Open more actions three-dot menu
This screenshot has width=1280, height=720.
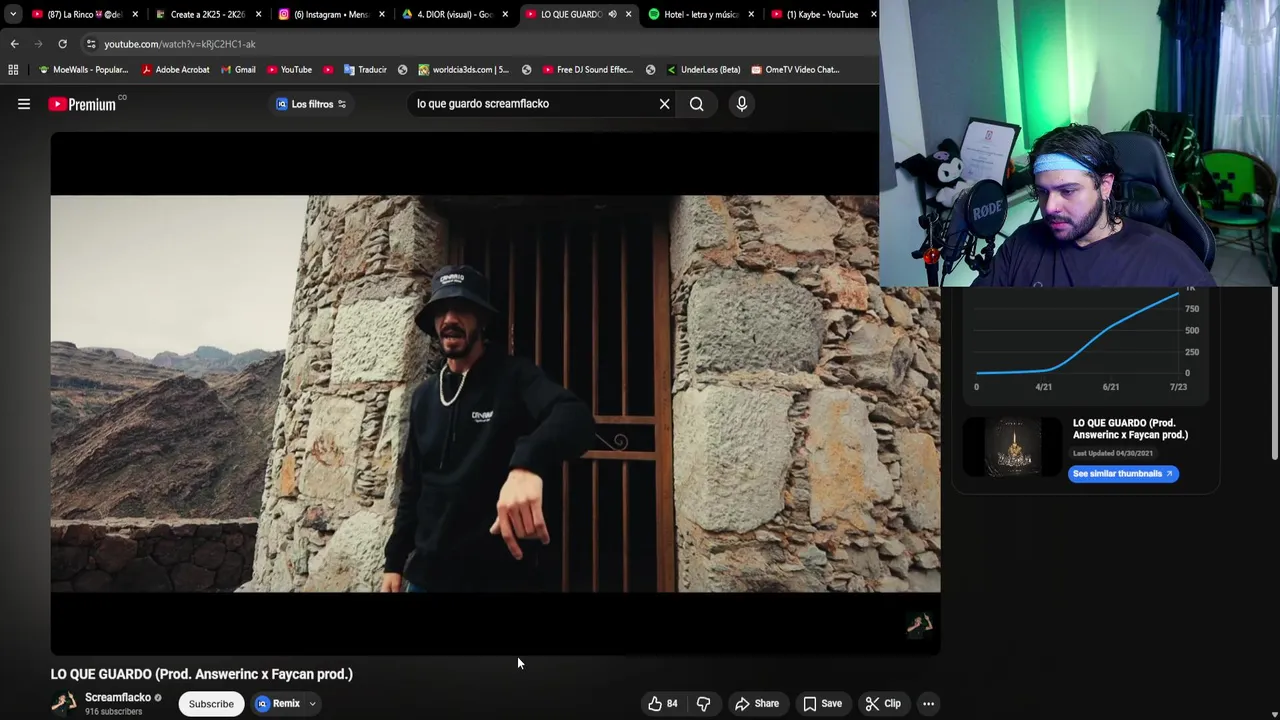[929, 704]
